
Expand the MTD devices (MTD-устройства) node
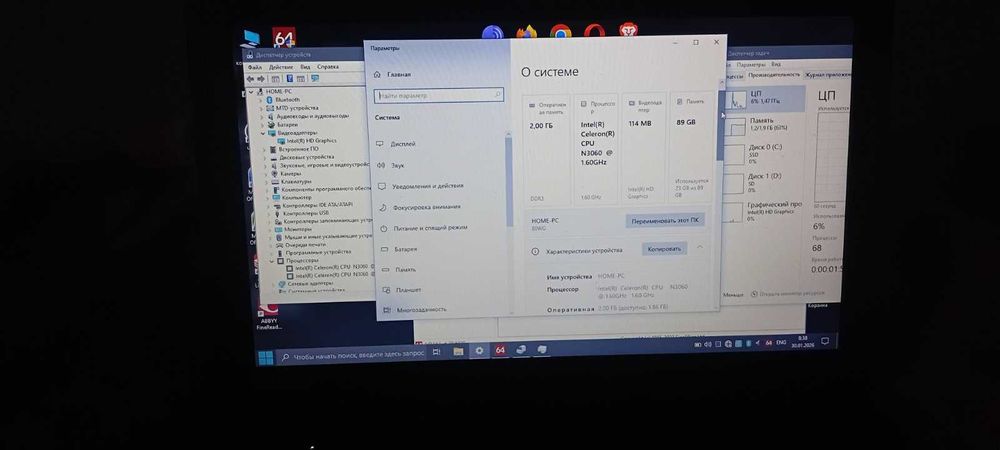tap(262, 108)
